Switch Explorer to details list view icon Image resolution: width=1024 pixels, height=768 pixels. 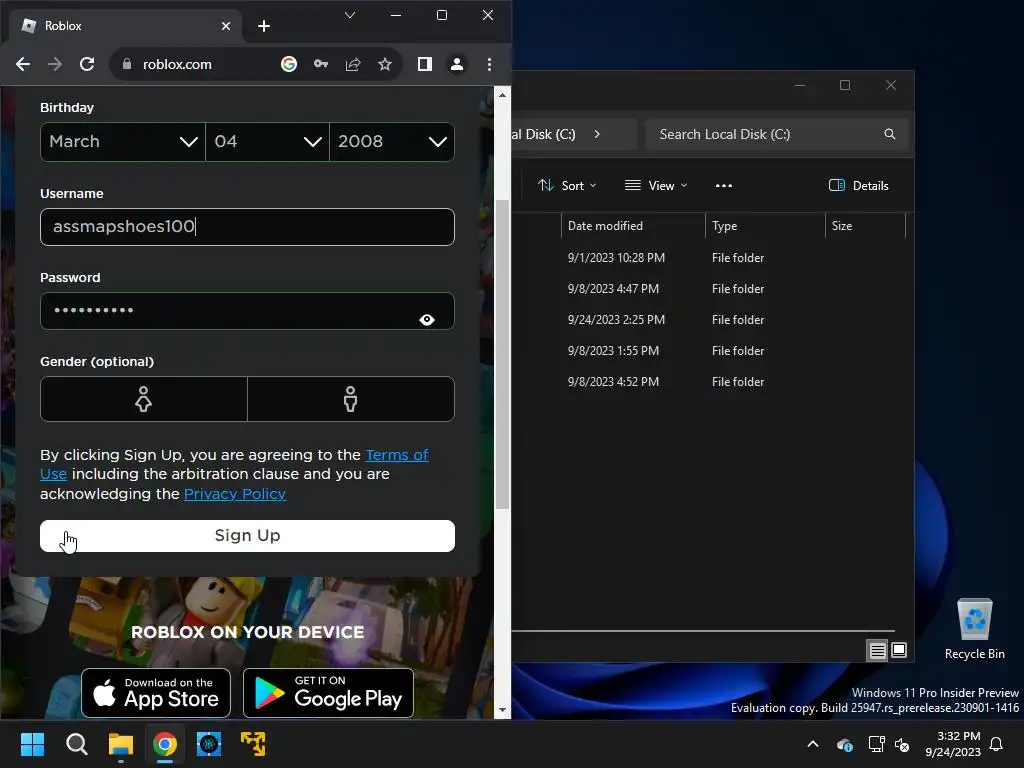coord(877,650)
